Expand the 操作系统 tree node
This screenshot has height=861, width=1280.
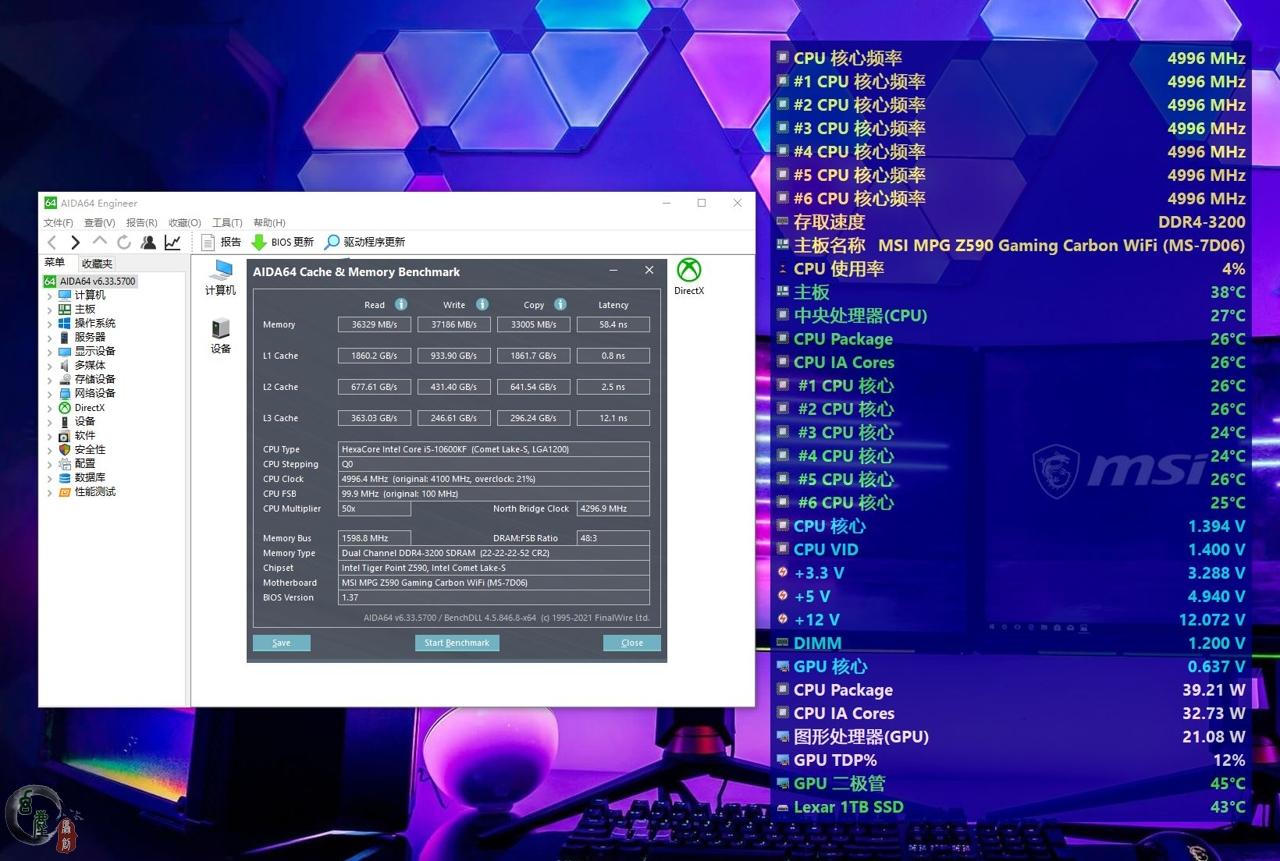tap(50, 323)
